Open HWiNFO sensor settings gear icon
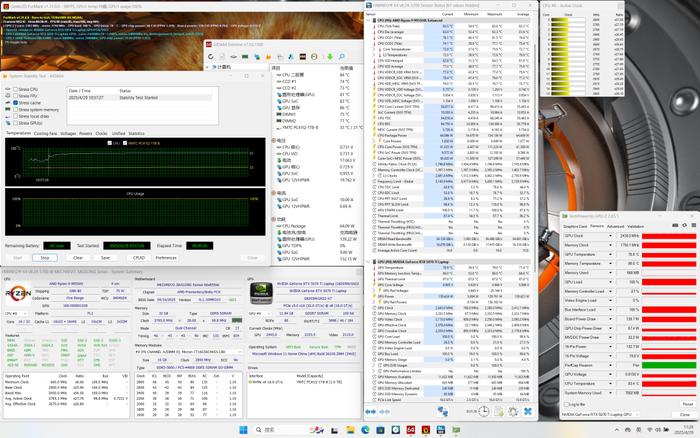 tap(513, 411)
